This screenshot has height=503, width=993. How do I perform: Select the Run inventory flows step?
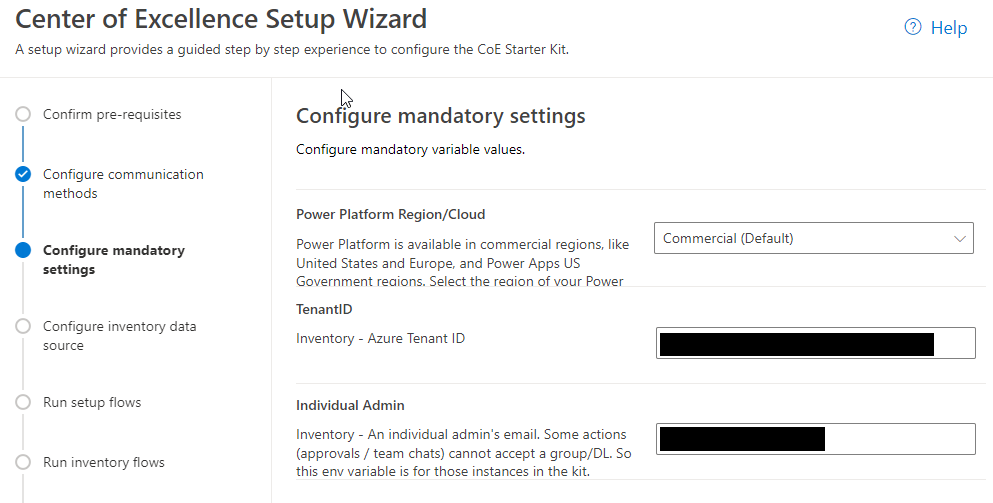click(104, 462)
